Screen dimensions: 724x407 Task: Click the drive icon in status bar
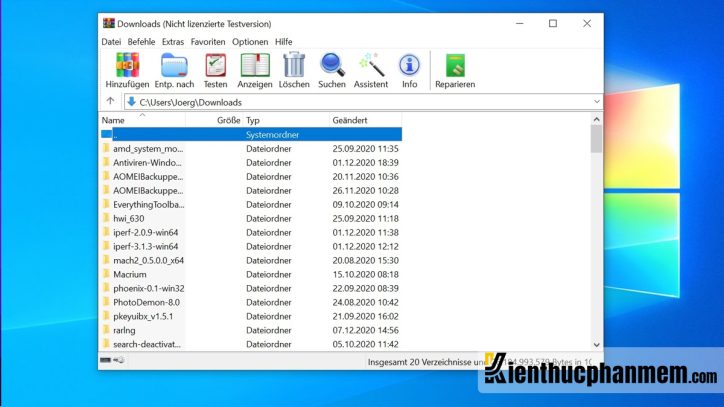coord(105,360)
